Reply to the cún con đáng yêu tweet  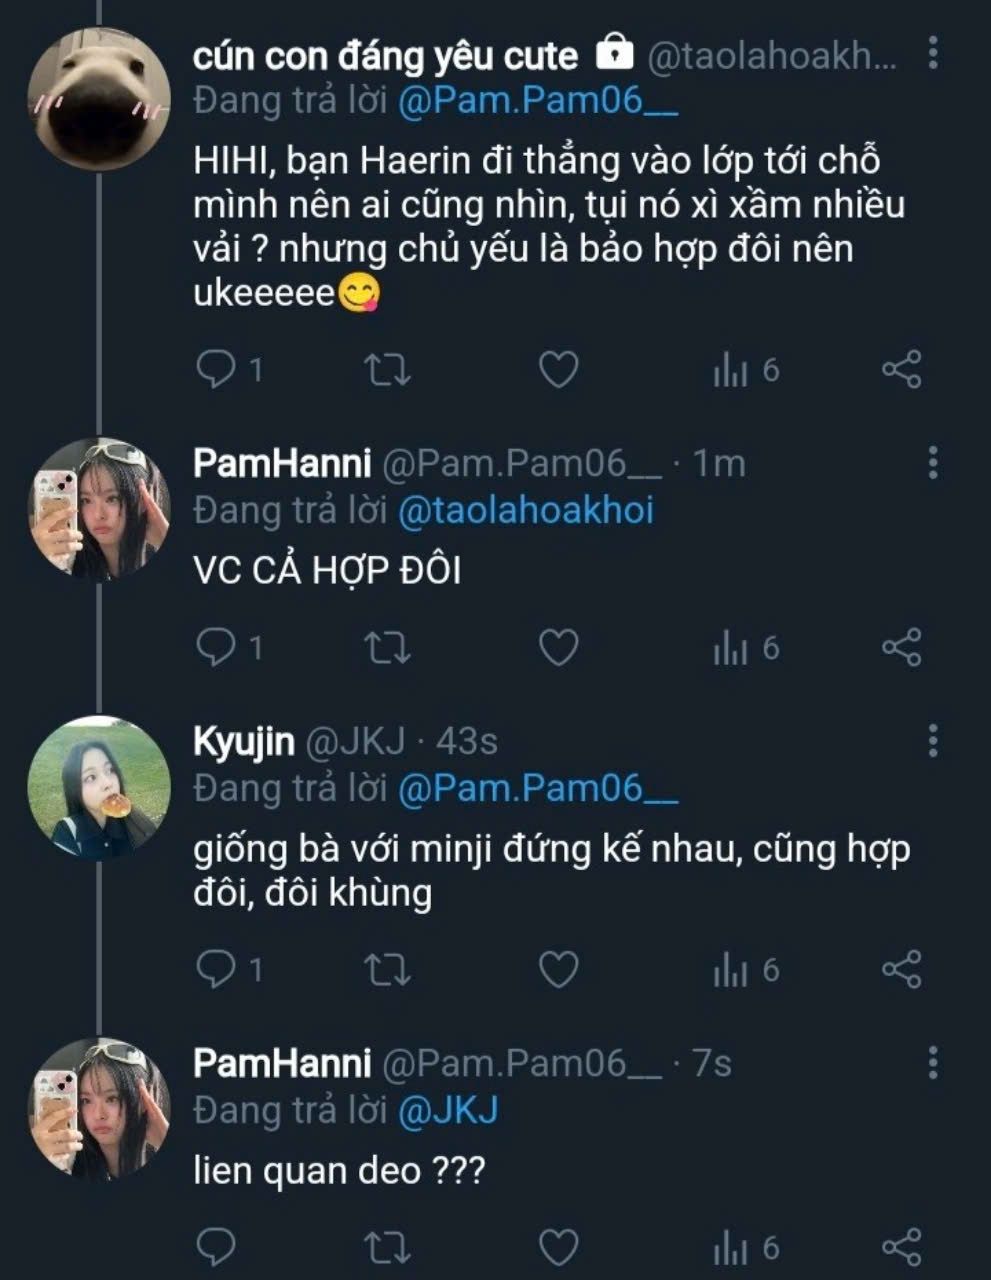tap(214, 370)
